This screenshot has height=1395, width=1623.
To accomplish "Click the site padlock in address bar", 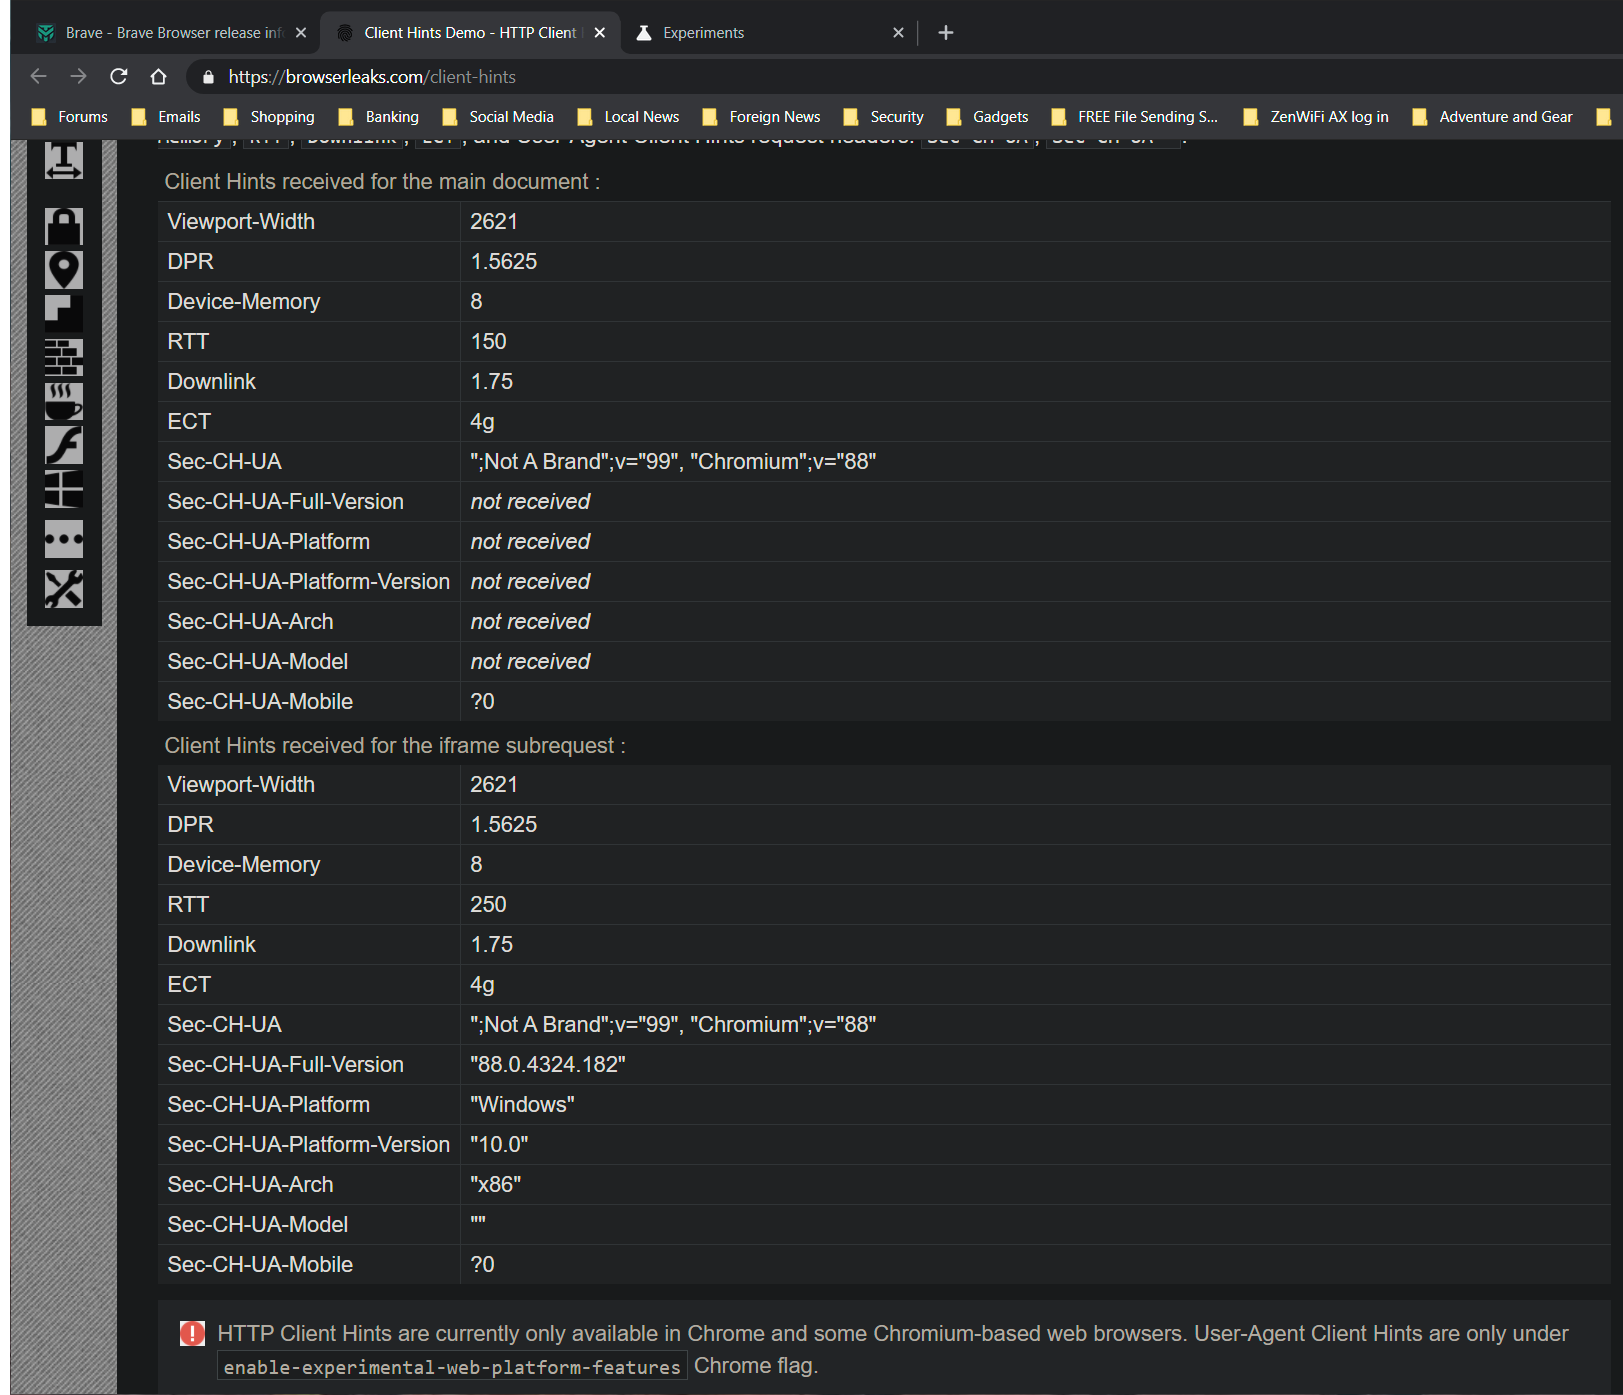I will (208, 77).
